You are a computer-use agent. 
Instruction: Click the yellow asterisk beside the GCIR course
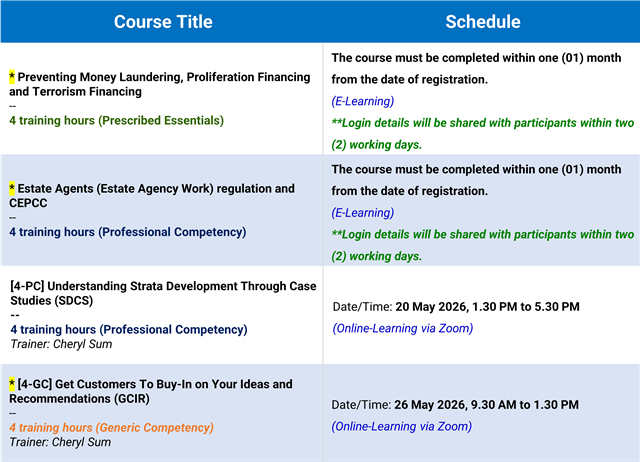(12, 384)
